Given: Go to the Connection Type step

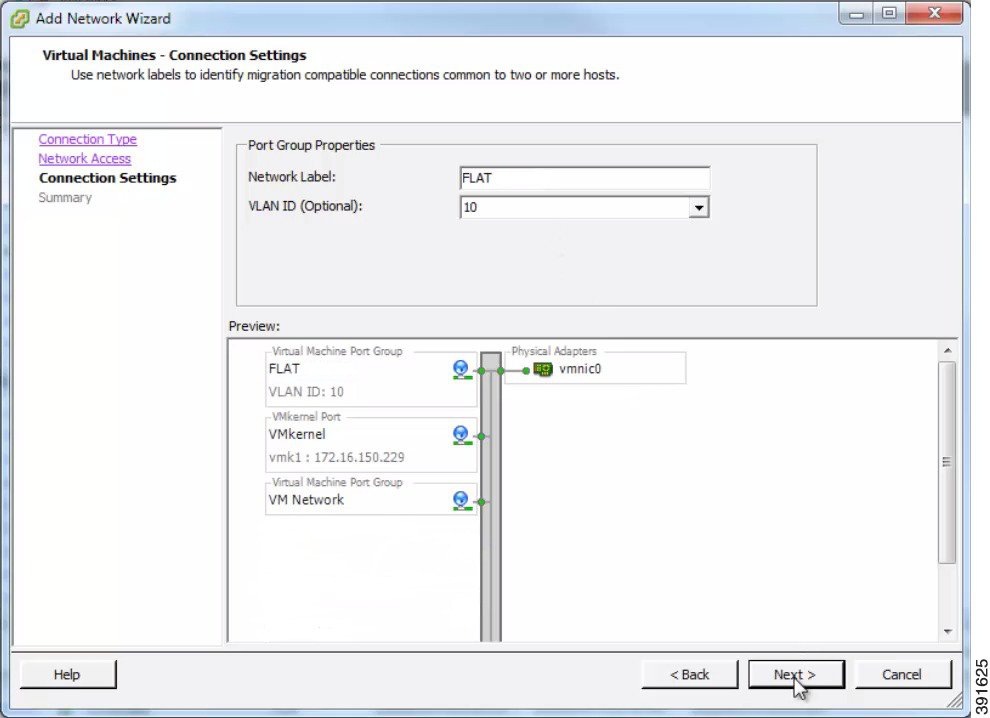Looking at the screenshot, I should (x=87, y=139).
